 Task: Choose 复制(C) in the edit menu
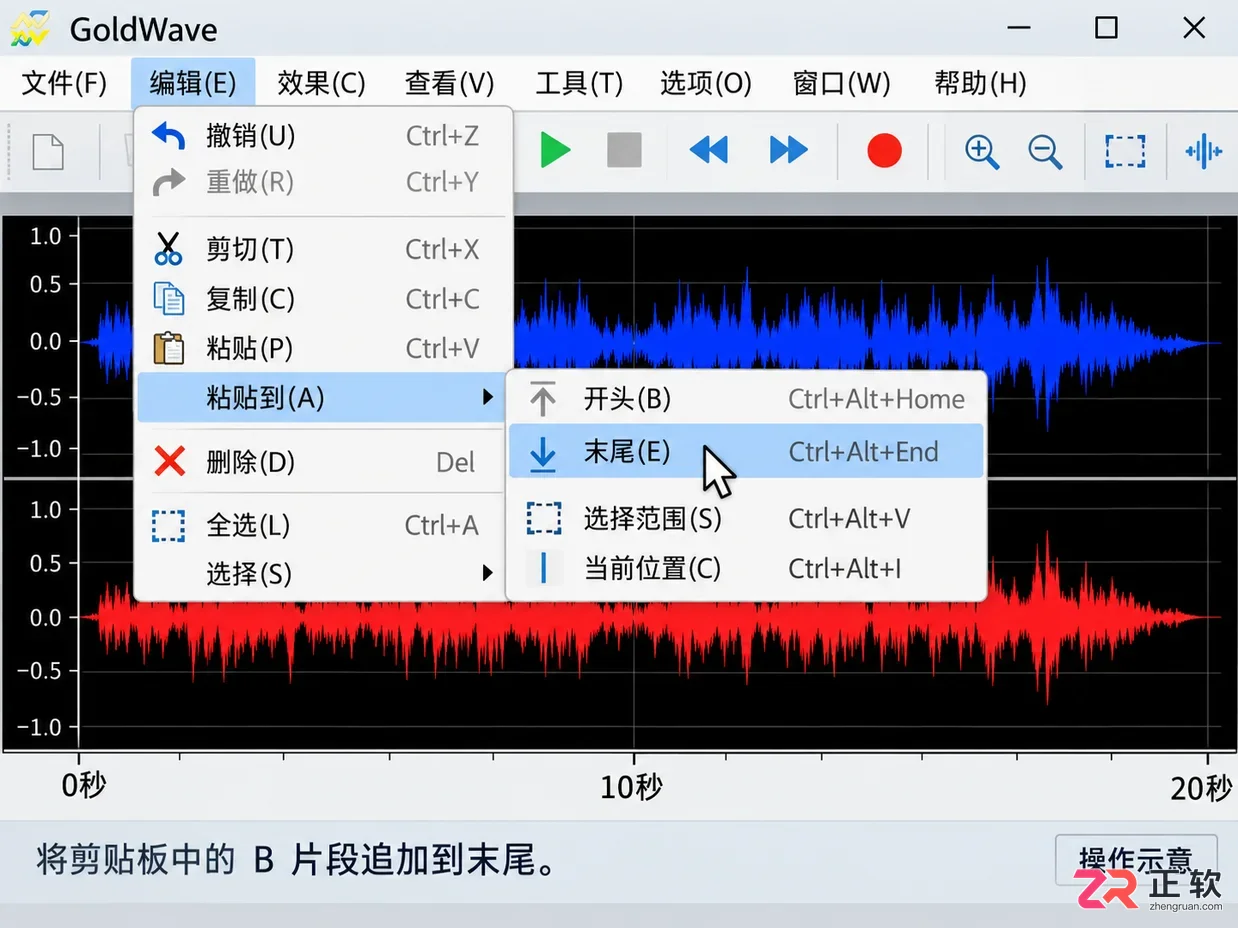pos(323,299)
